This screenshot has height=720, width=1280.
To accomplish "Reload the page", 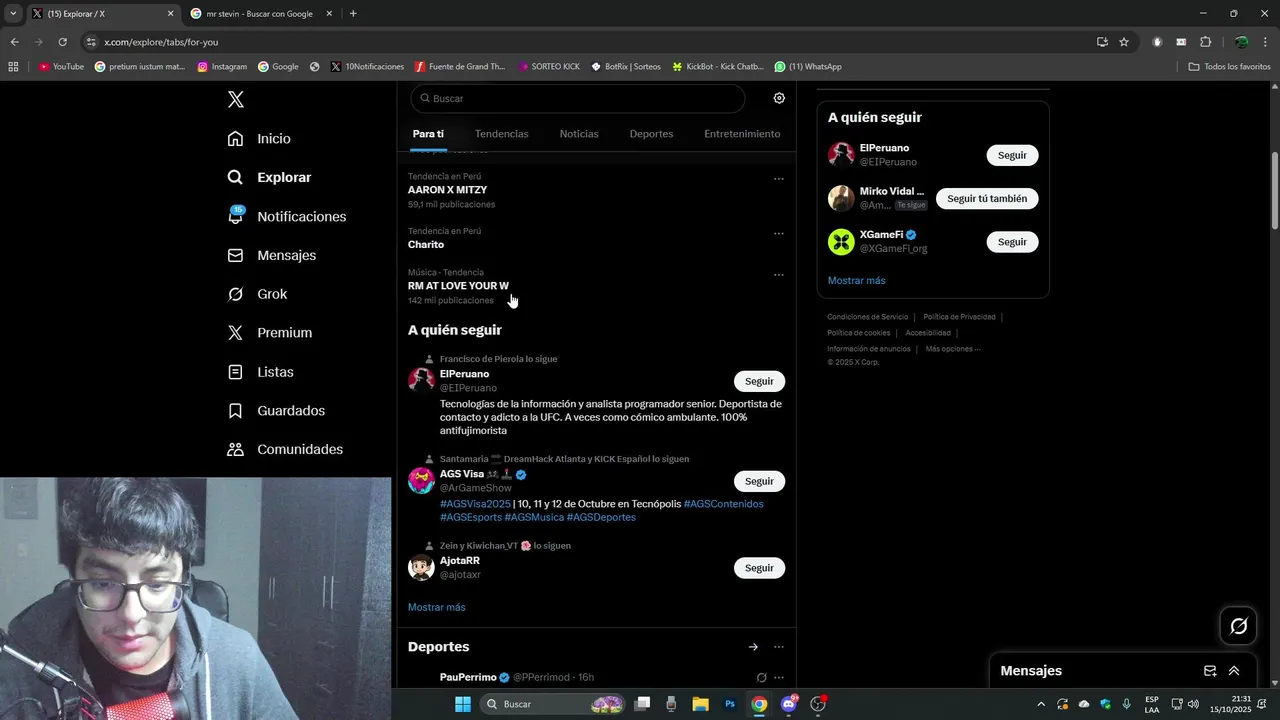I will click(x=62, y=42).
